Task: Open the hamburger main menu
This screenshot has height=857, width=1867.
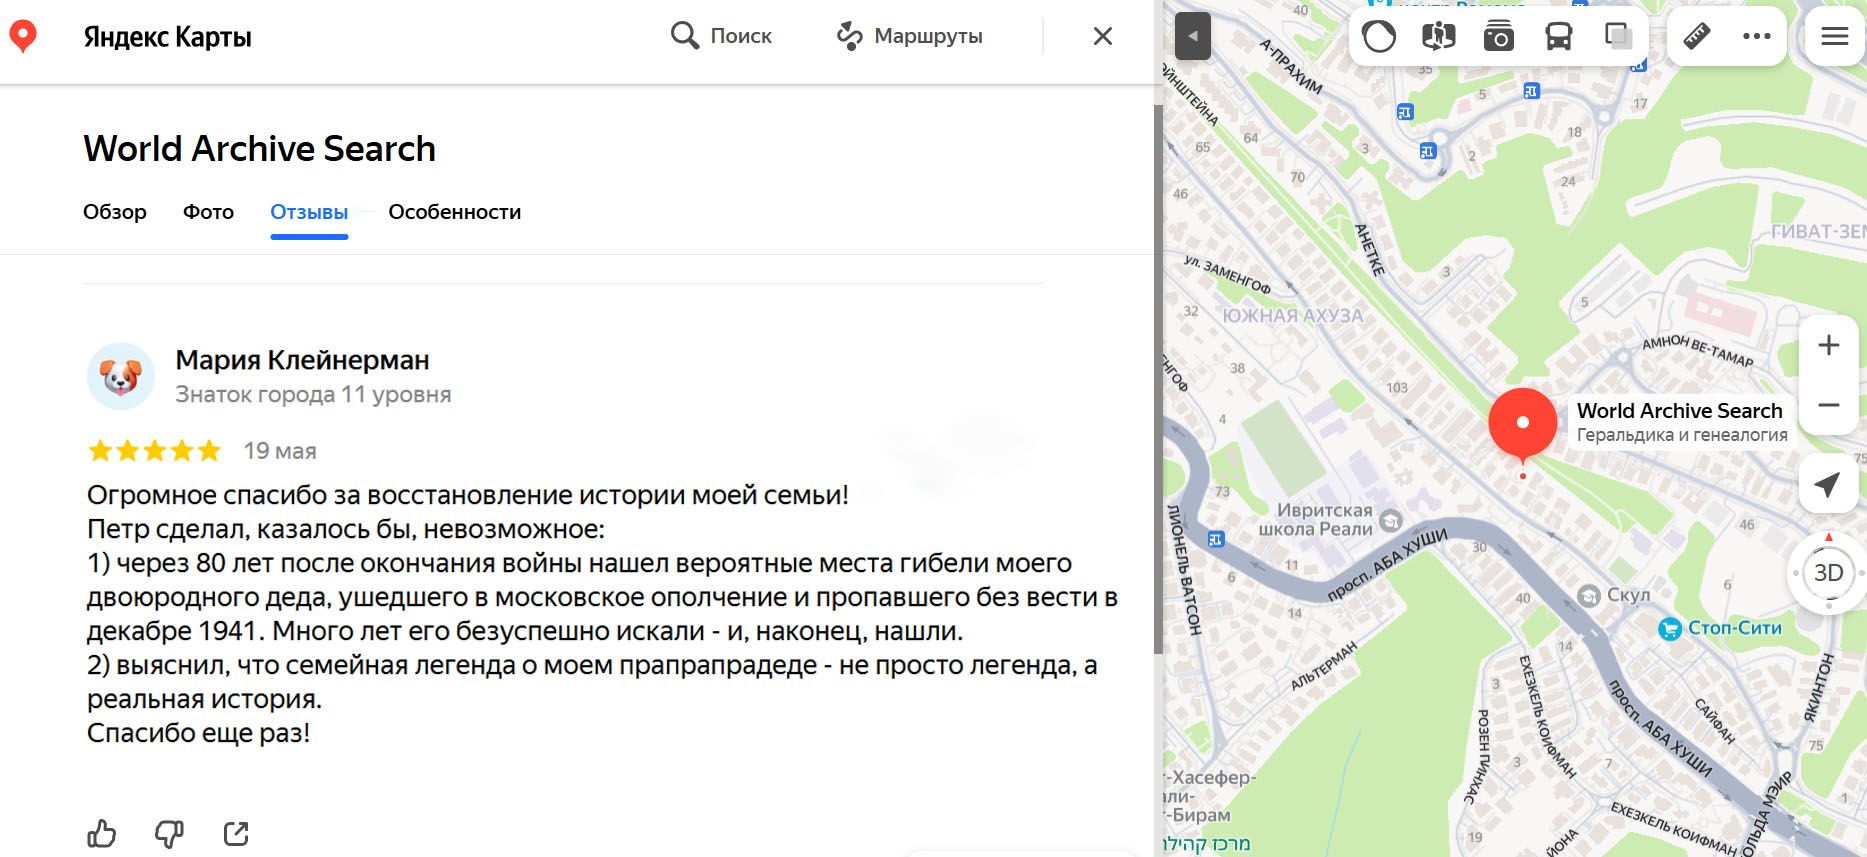Action: pyautogui.click(x=1834, y=37)
